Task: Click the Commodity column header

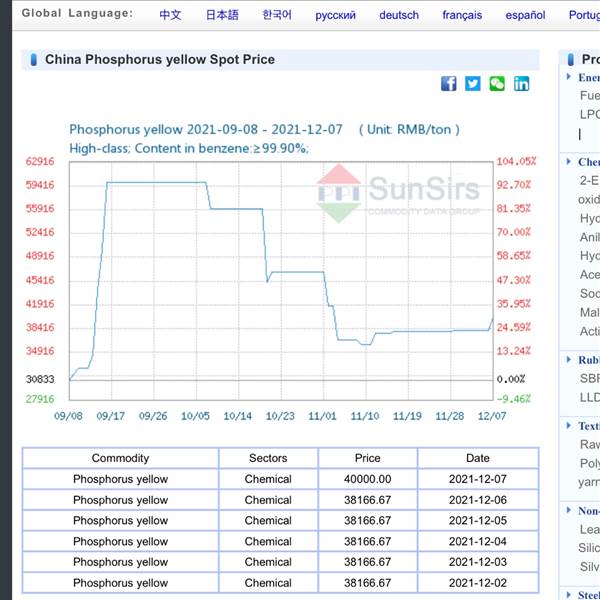Action: (121, 458)
